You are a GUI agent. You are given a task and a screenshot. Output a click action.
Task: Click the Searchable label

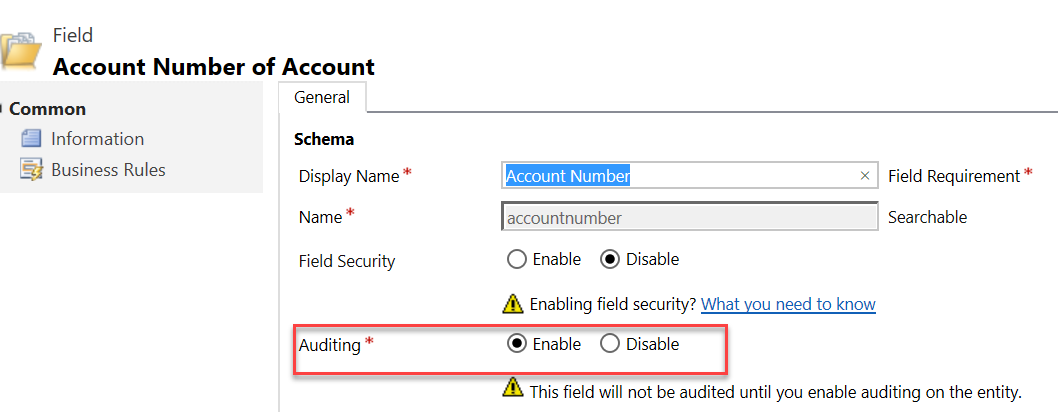927,217
